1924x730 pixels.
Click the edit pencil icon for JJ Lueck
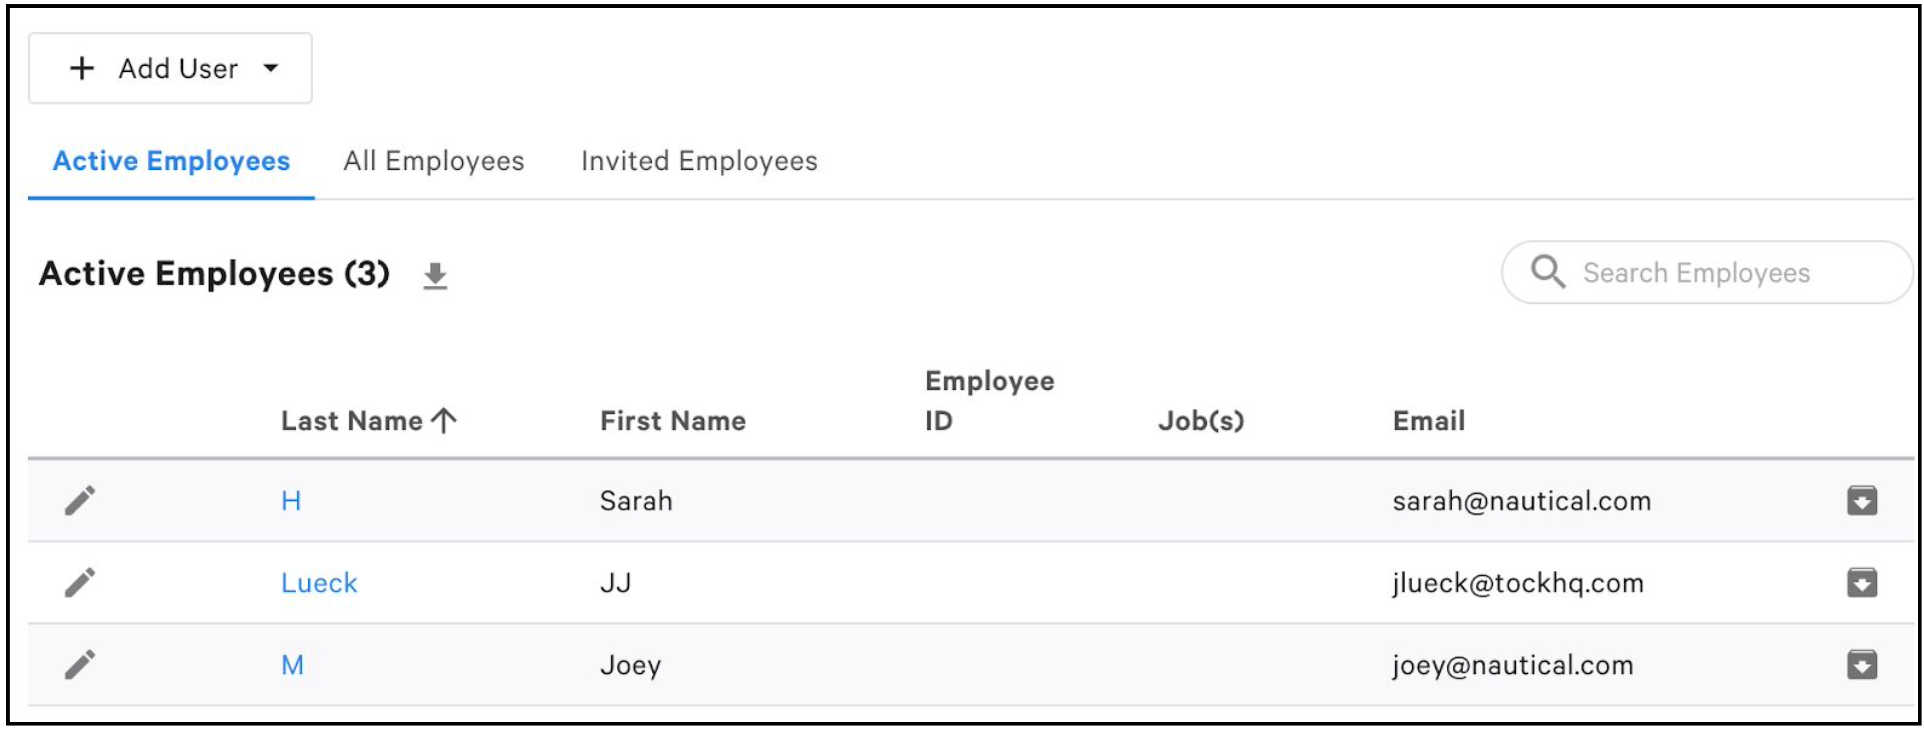[x=80, y=583]
